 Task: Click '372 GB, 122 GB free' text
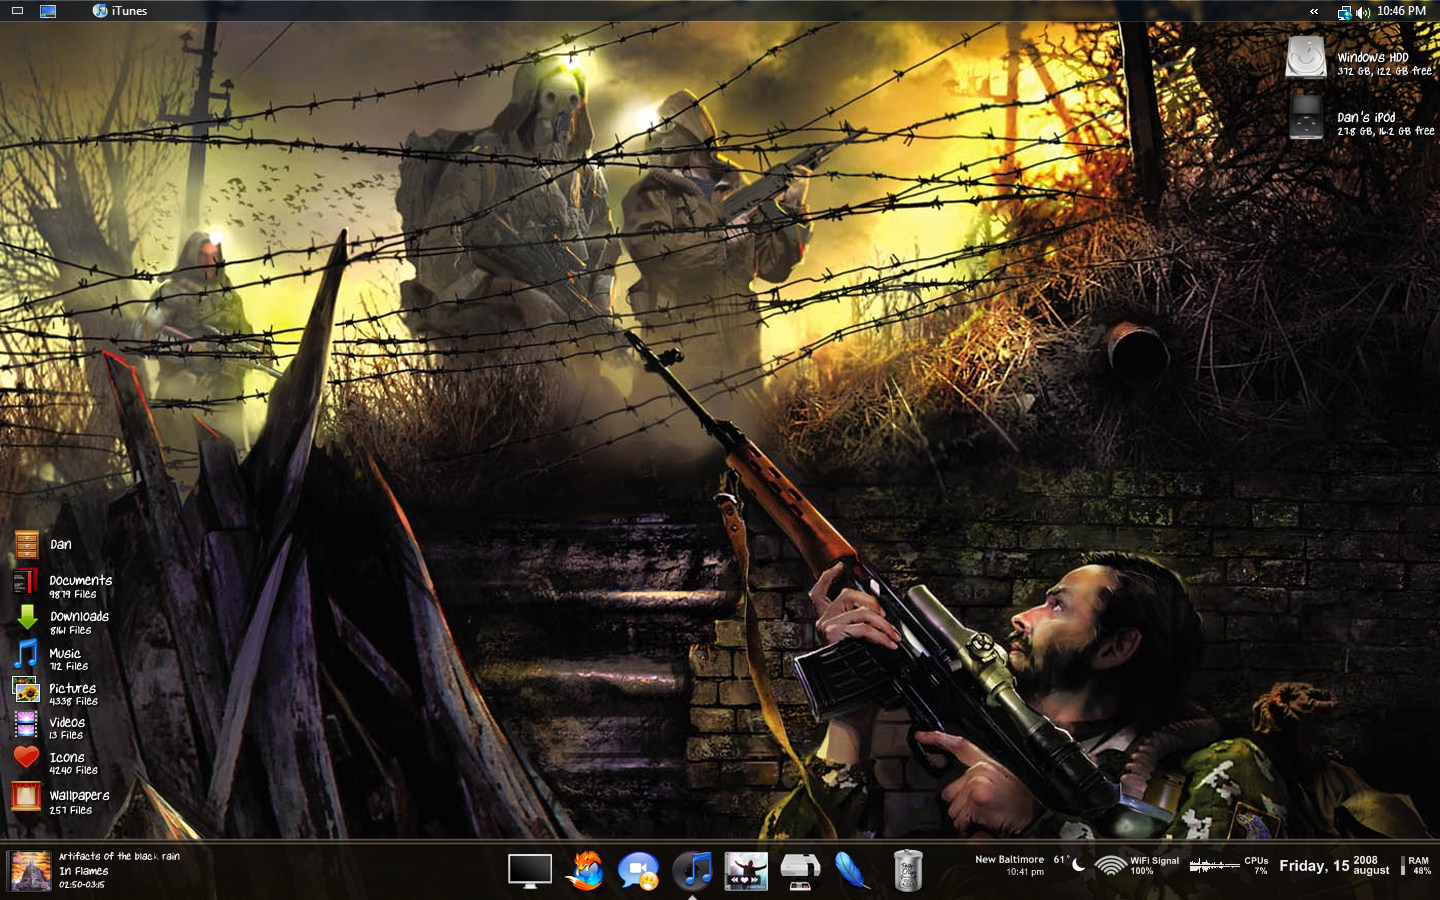pos(1385,71)
